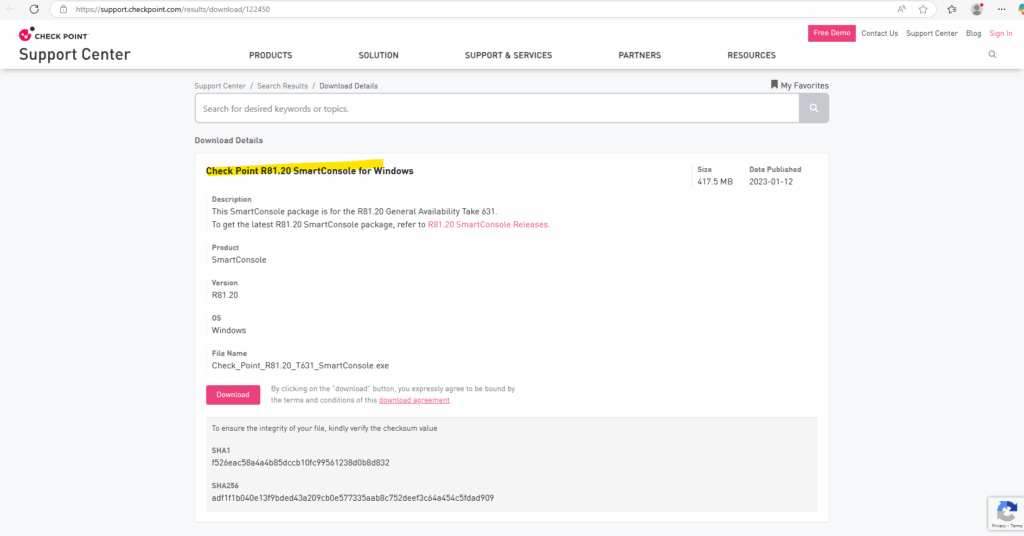Open the SUPPORT & SERVICES menu
The width and height of the screenshot is (1024, 536).
coord(508,55)
